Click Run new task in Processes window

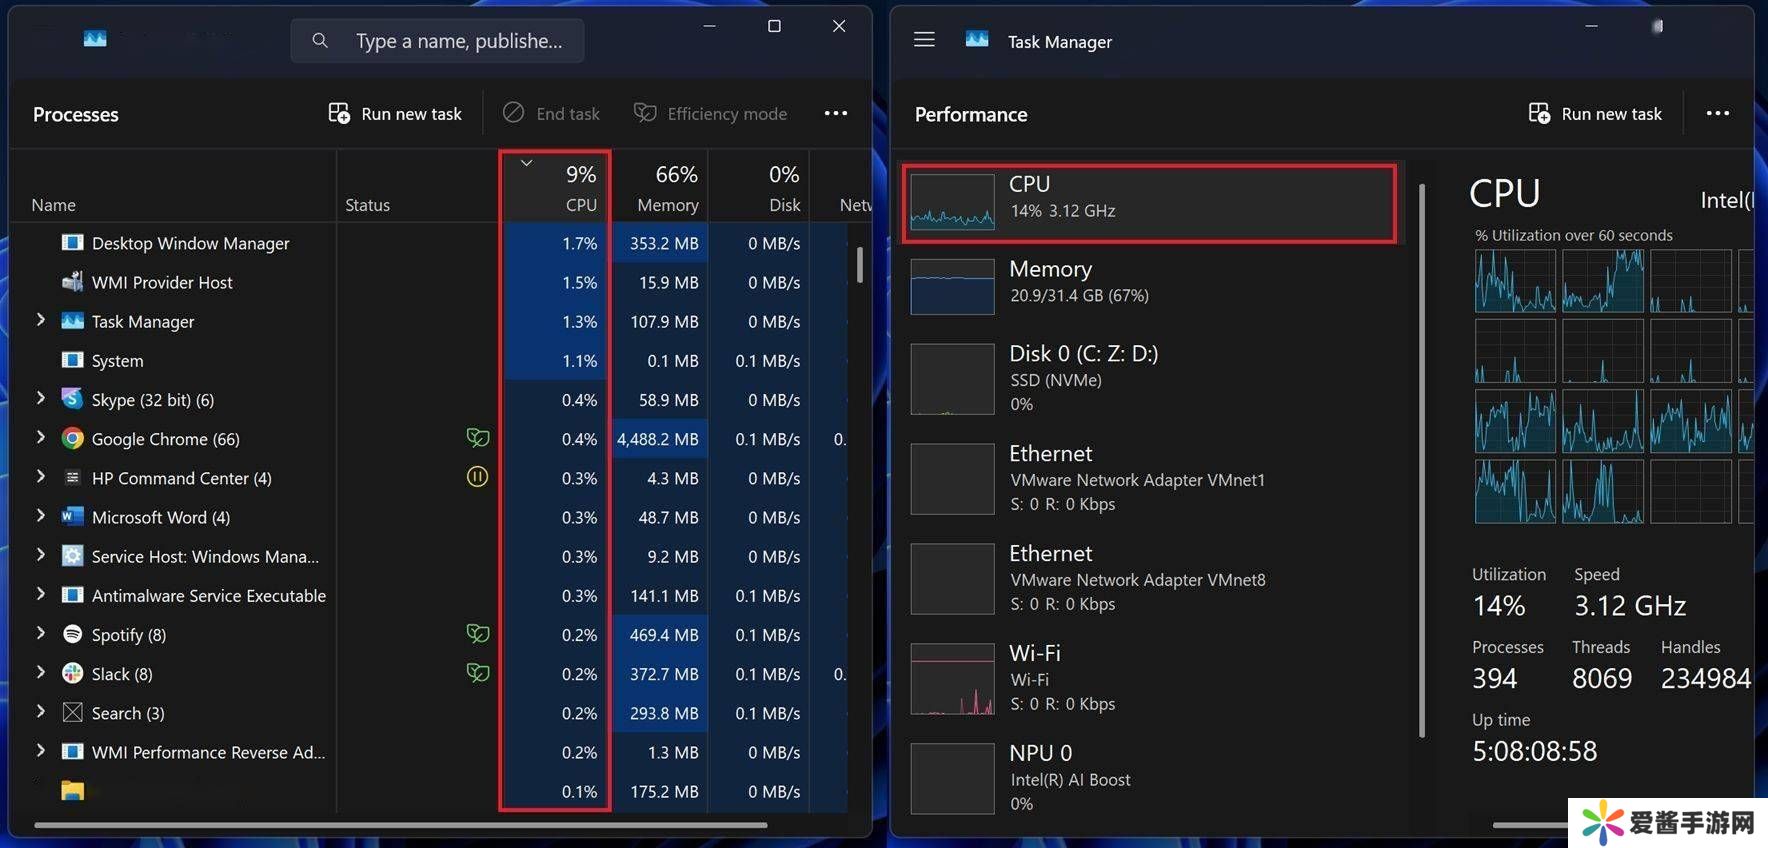pos(395,114)
